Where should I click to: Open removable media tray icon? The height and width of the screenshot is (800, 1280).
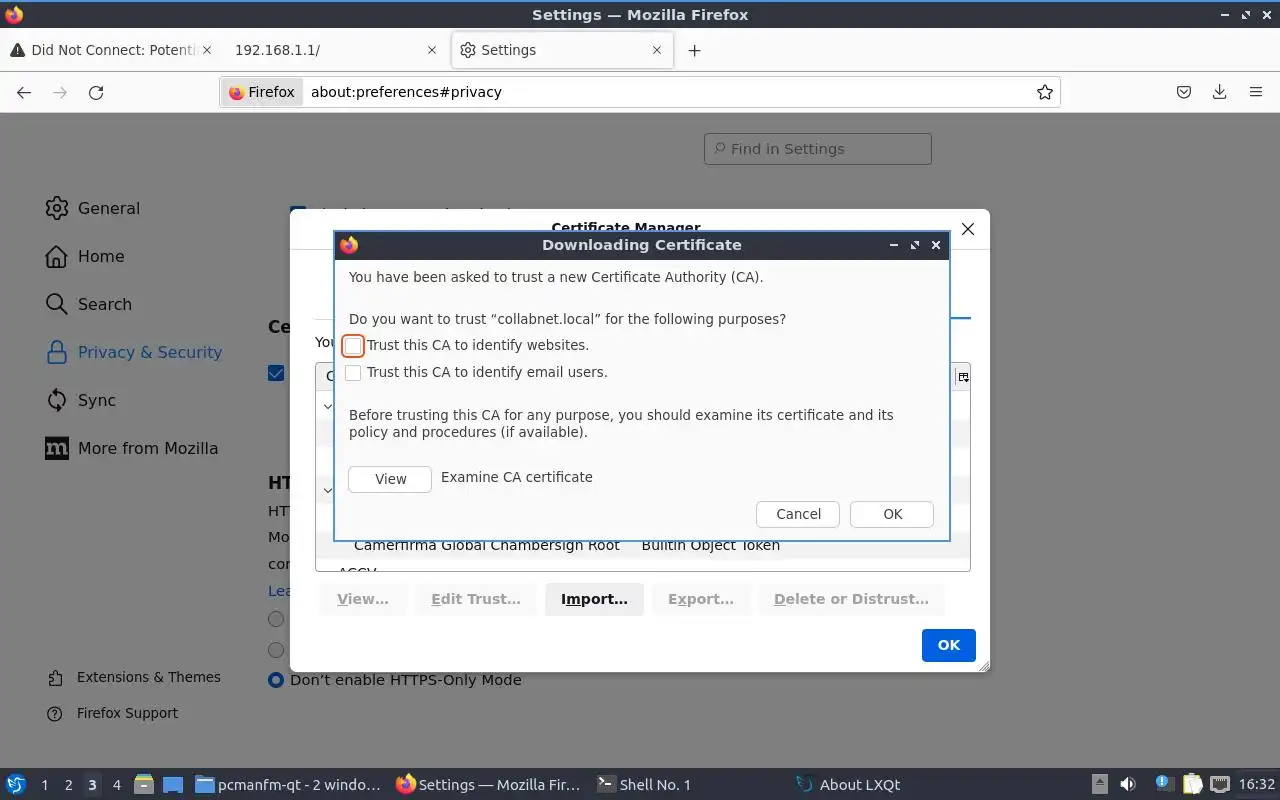1099,784
